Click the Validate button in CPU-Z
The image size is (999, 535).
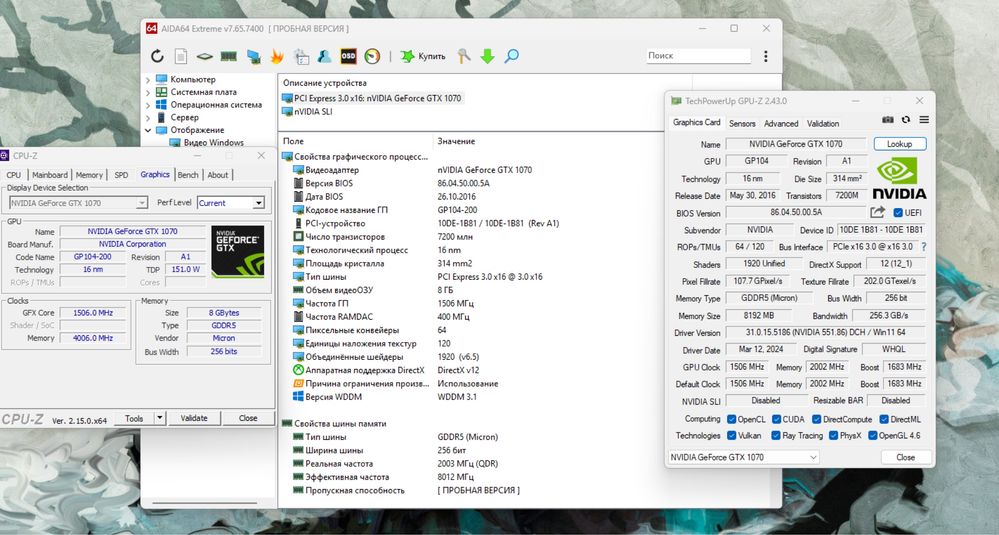[x=194, y=418]
